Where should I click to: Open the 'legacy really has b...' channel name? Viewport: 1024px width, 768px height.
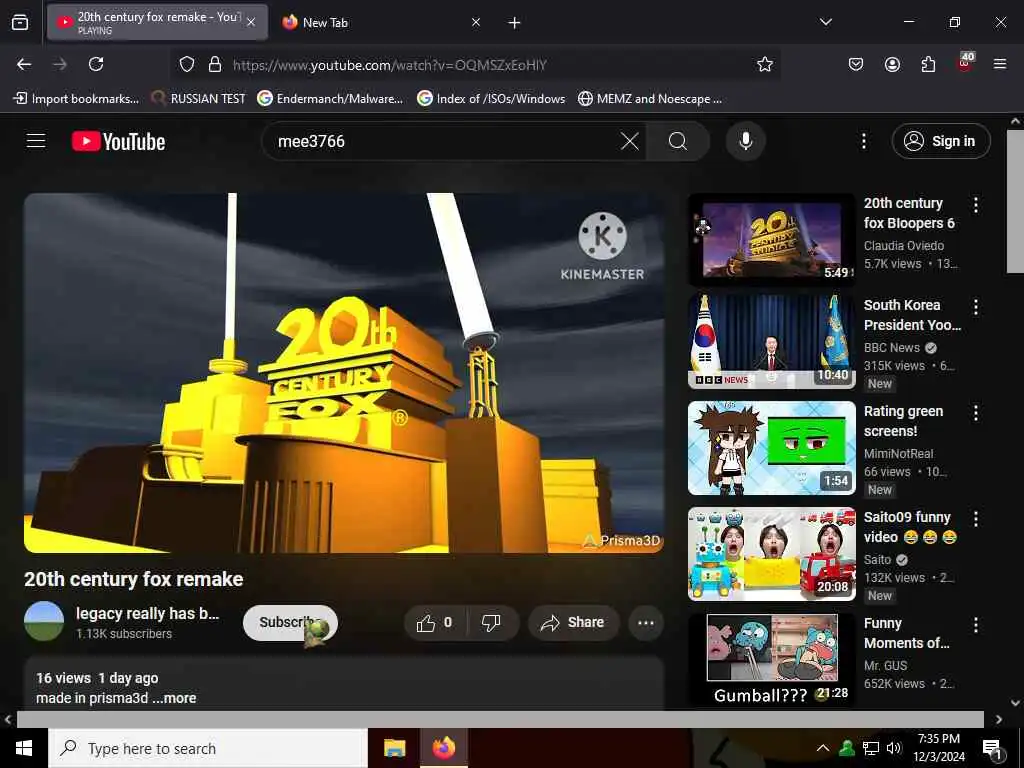click(148, 613)
